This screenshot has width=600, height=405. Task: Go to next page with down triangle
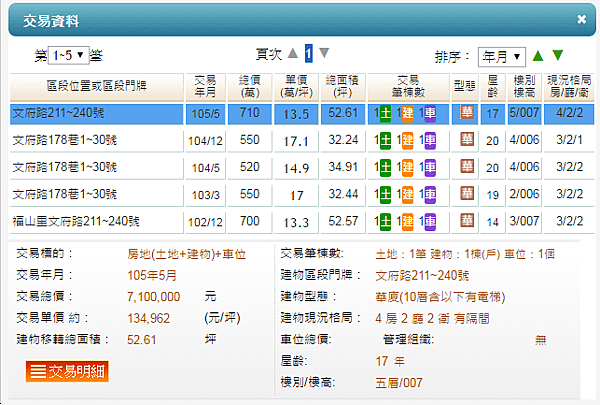pos(324,53)
